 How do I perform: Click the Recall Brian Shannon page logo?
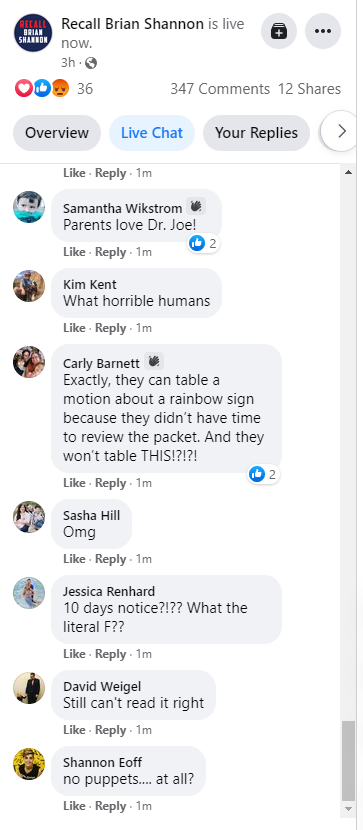pos(33,33)
